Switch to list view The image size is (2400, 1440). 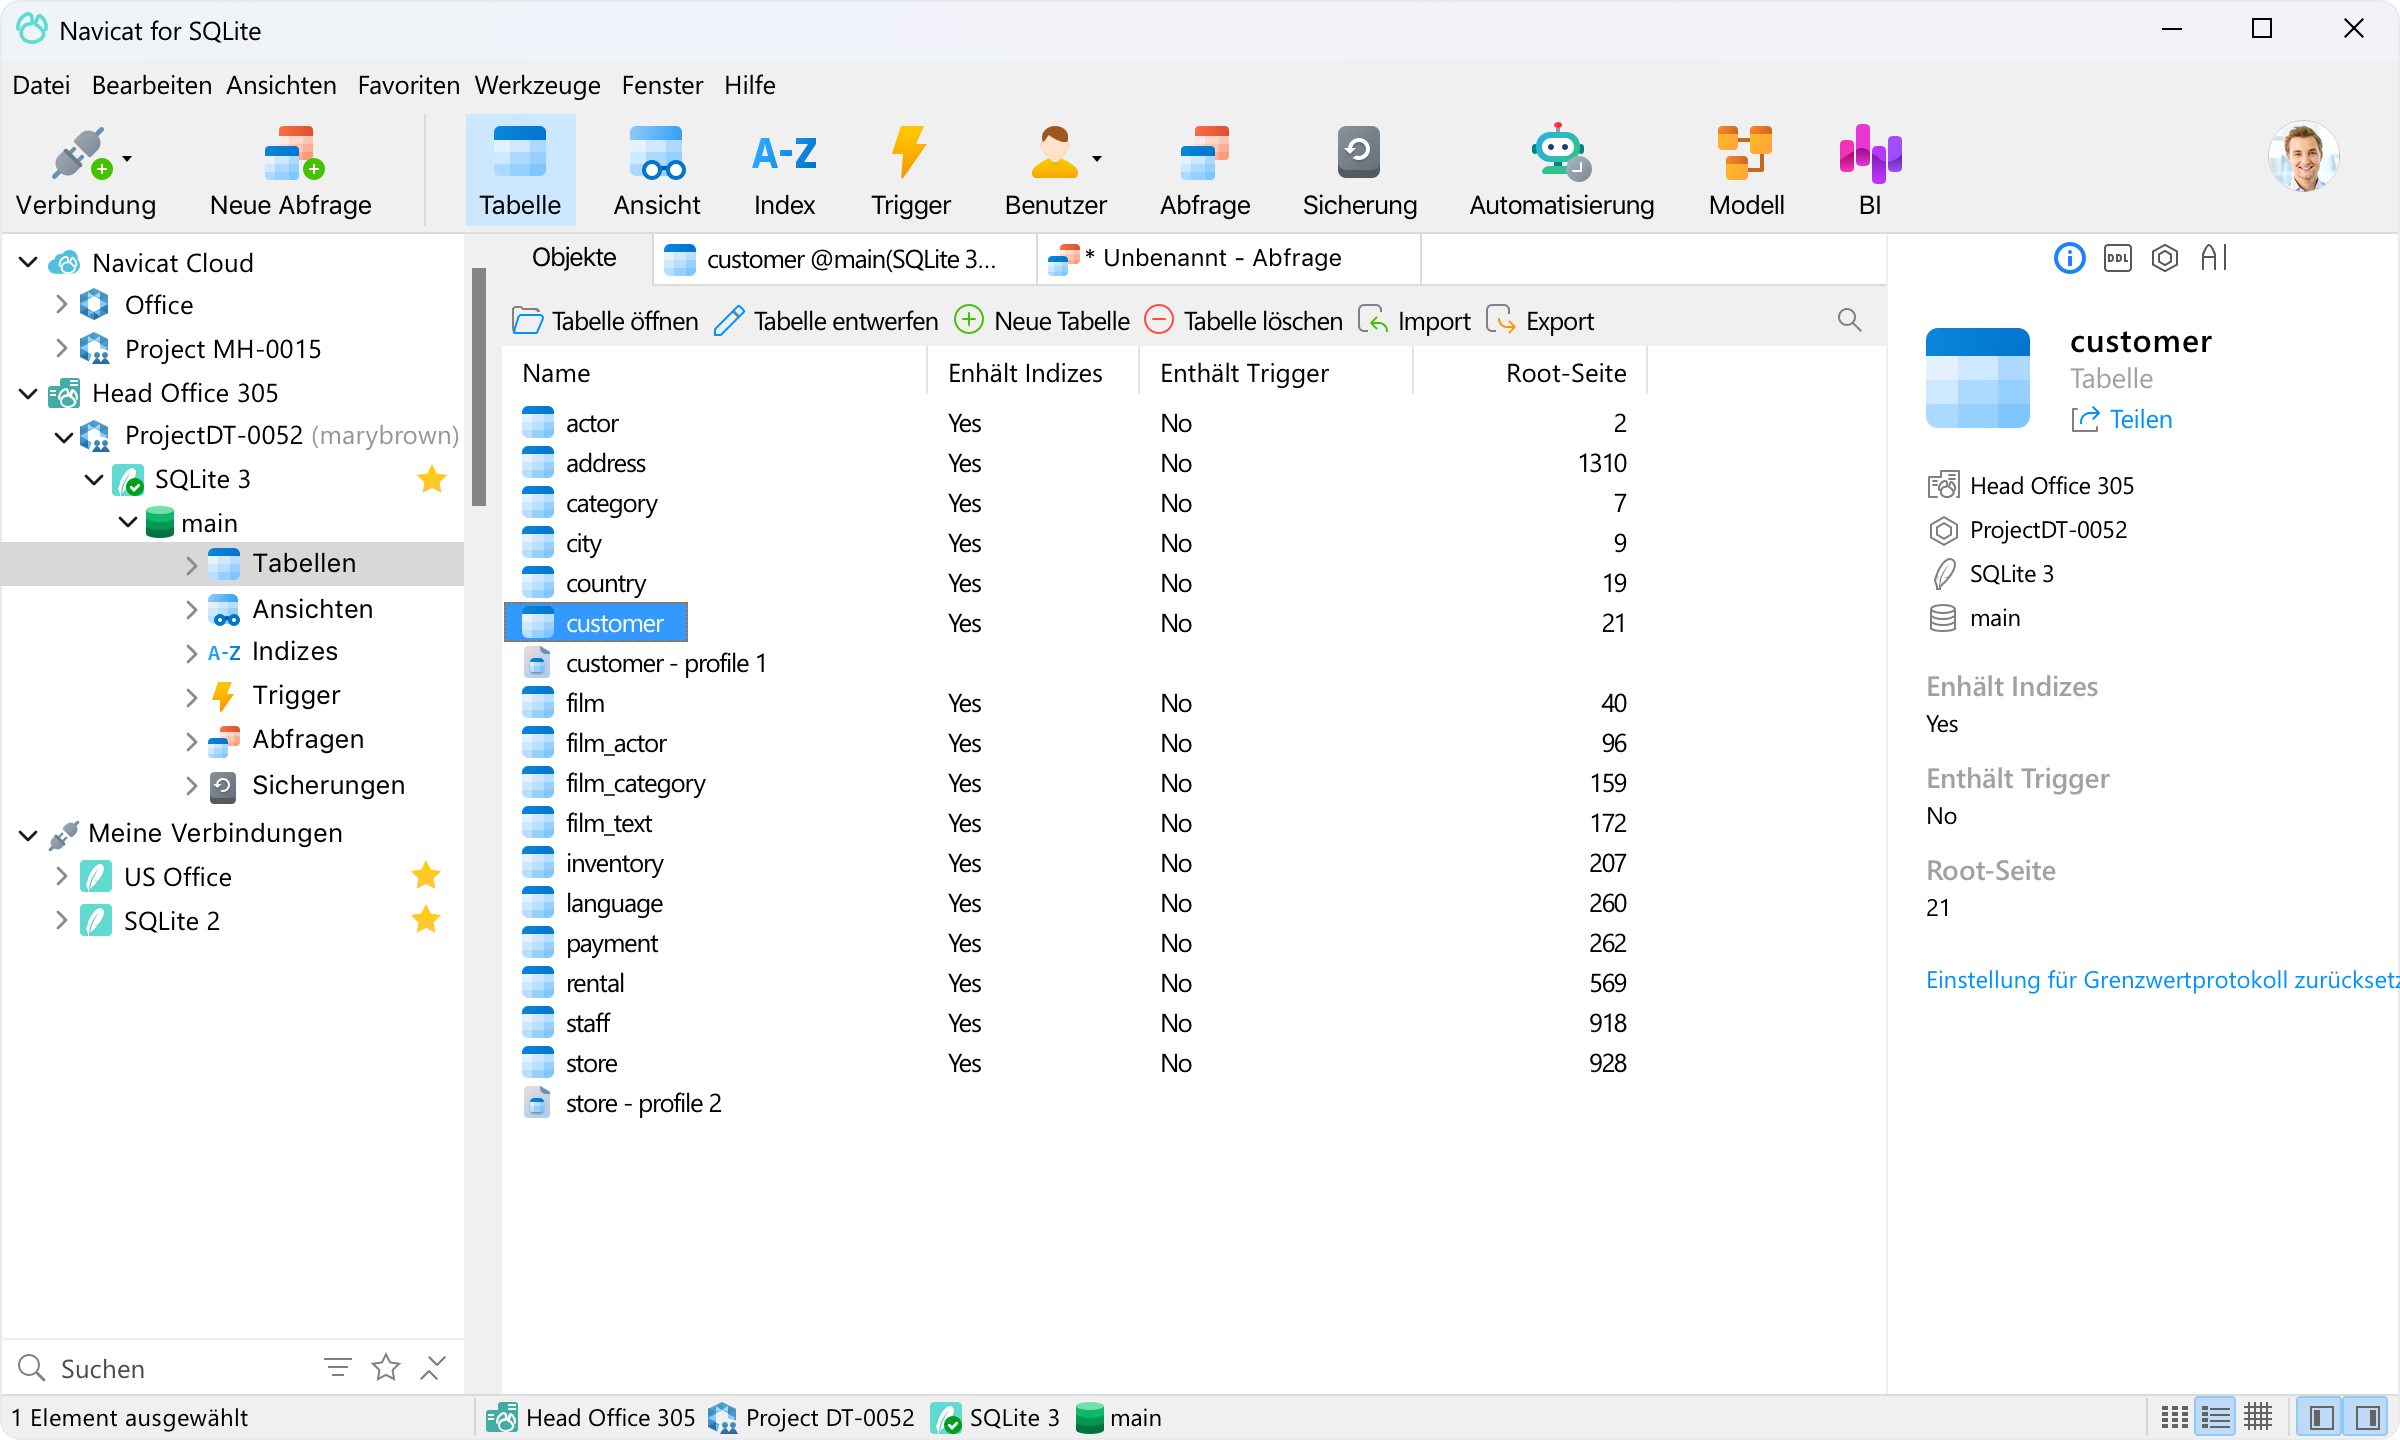(2215, 1417)
